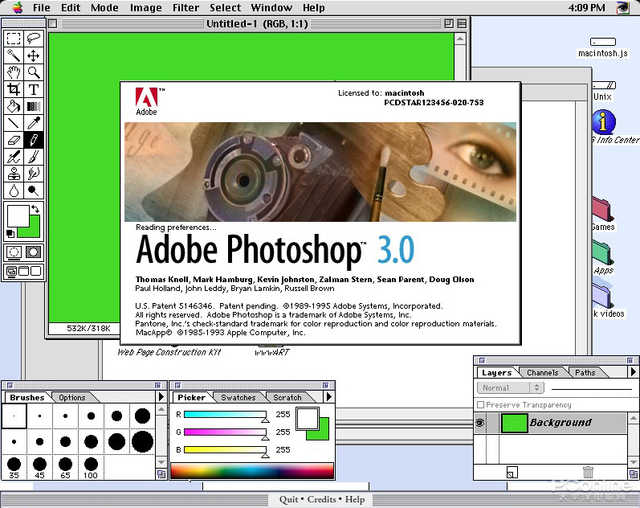Select the Eyedropper tool
The width and height of the screenshot is (640, 508).
coord(33,123)
